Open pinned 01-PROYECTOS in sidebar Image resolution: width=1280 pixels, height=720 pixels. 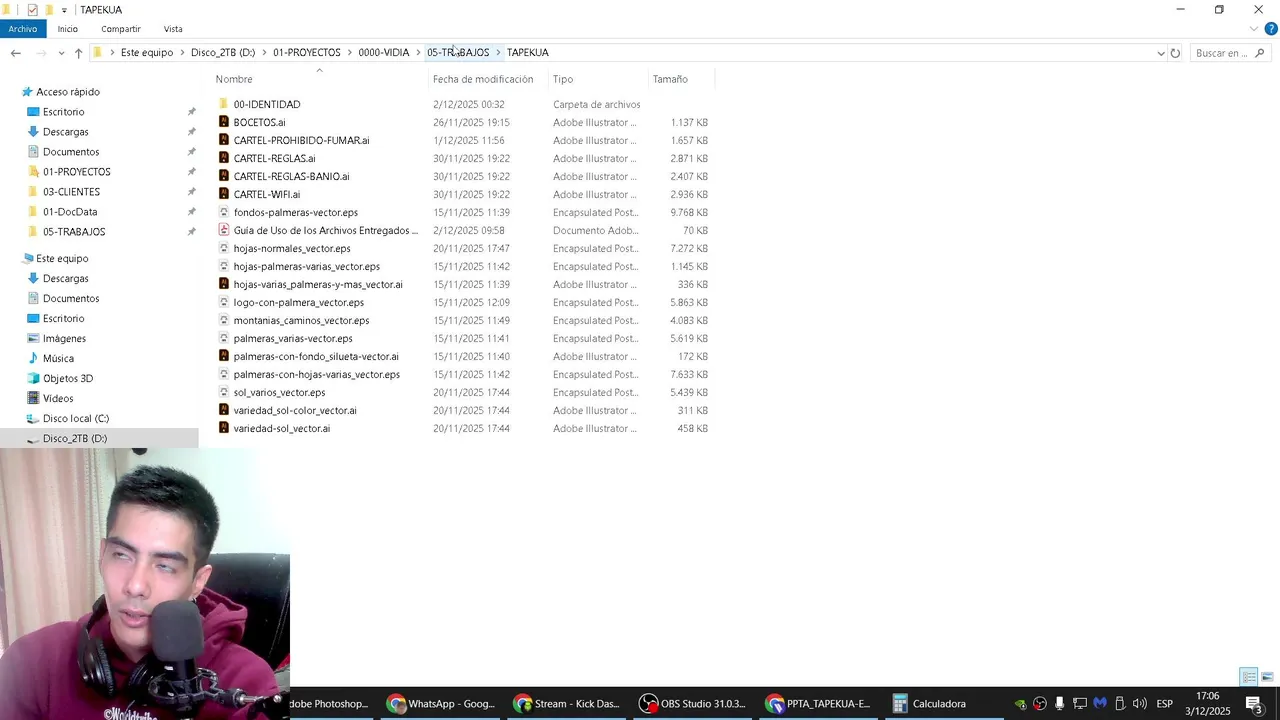(76, 172)
